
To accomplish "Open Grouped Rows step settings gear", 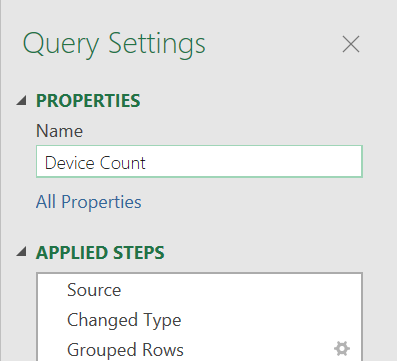I will point(342,349).
